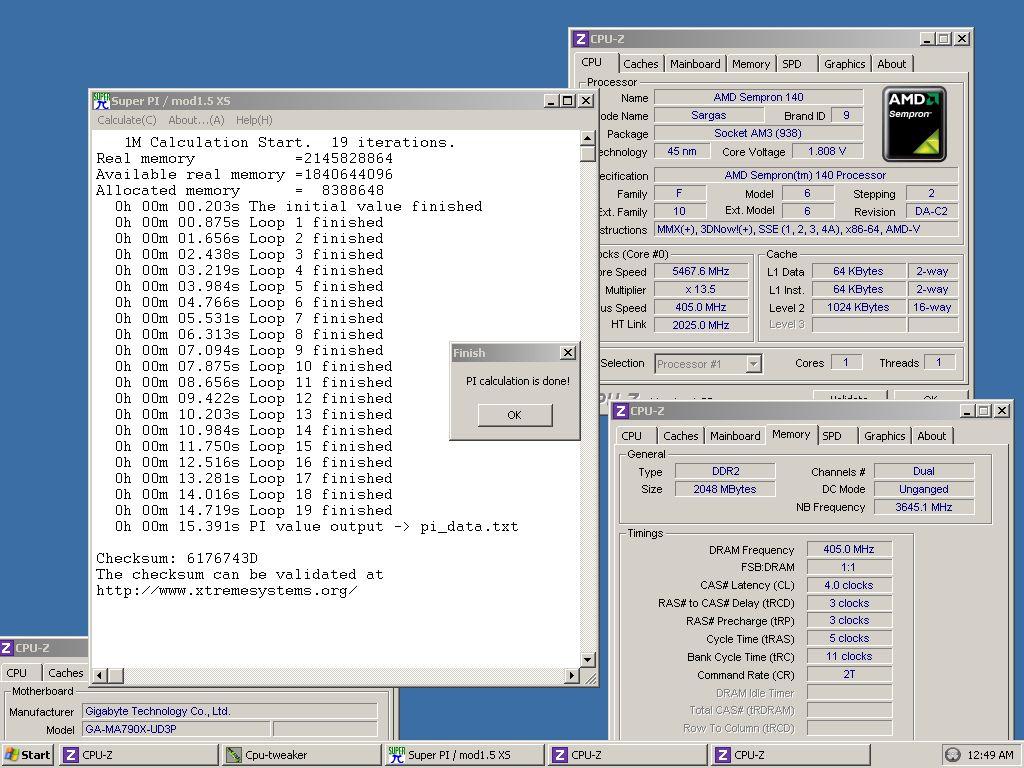Click the Z icon in Memory CPU-Z window title

tap(620, 411)
